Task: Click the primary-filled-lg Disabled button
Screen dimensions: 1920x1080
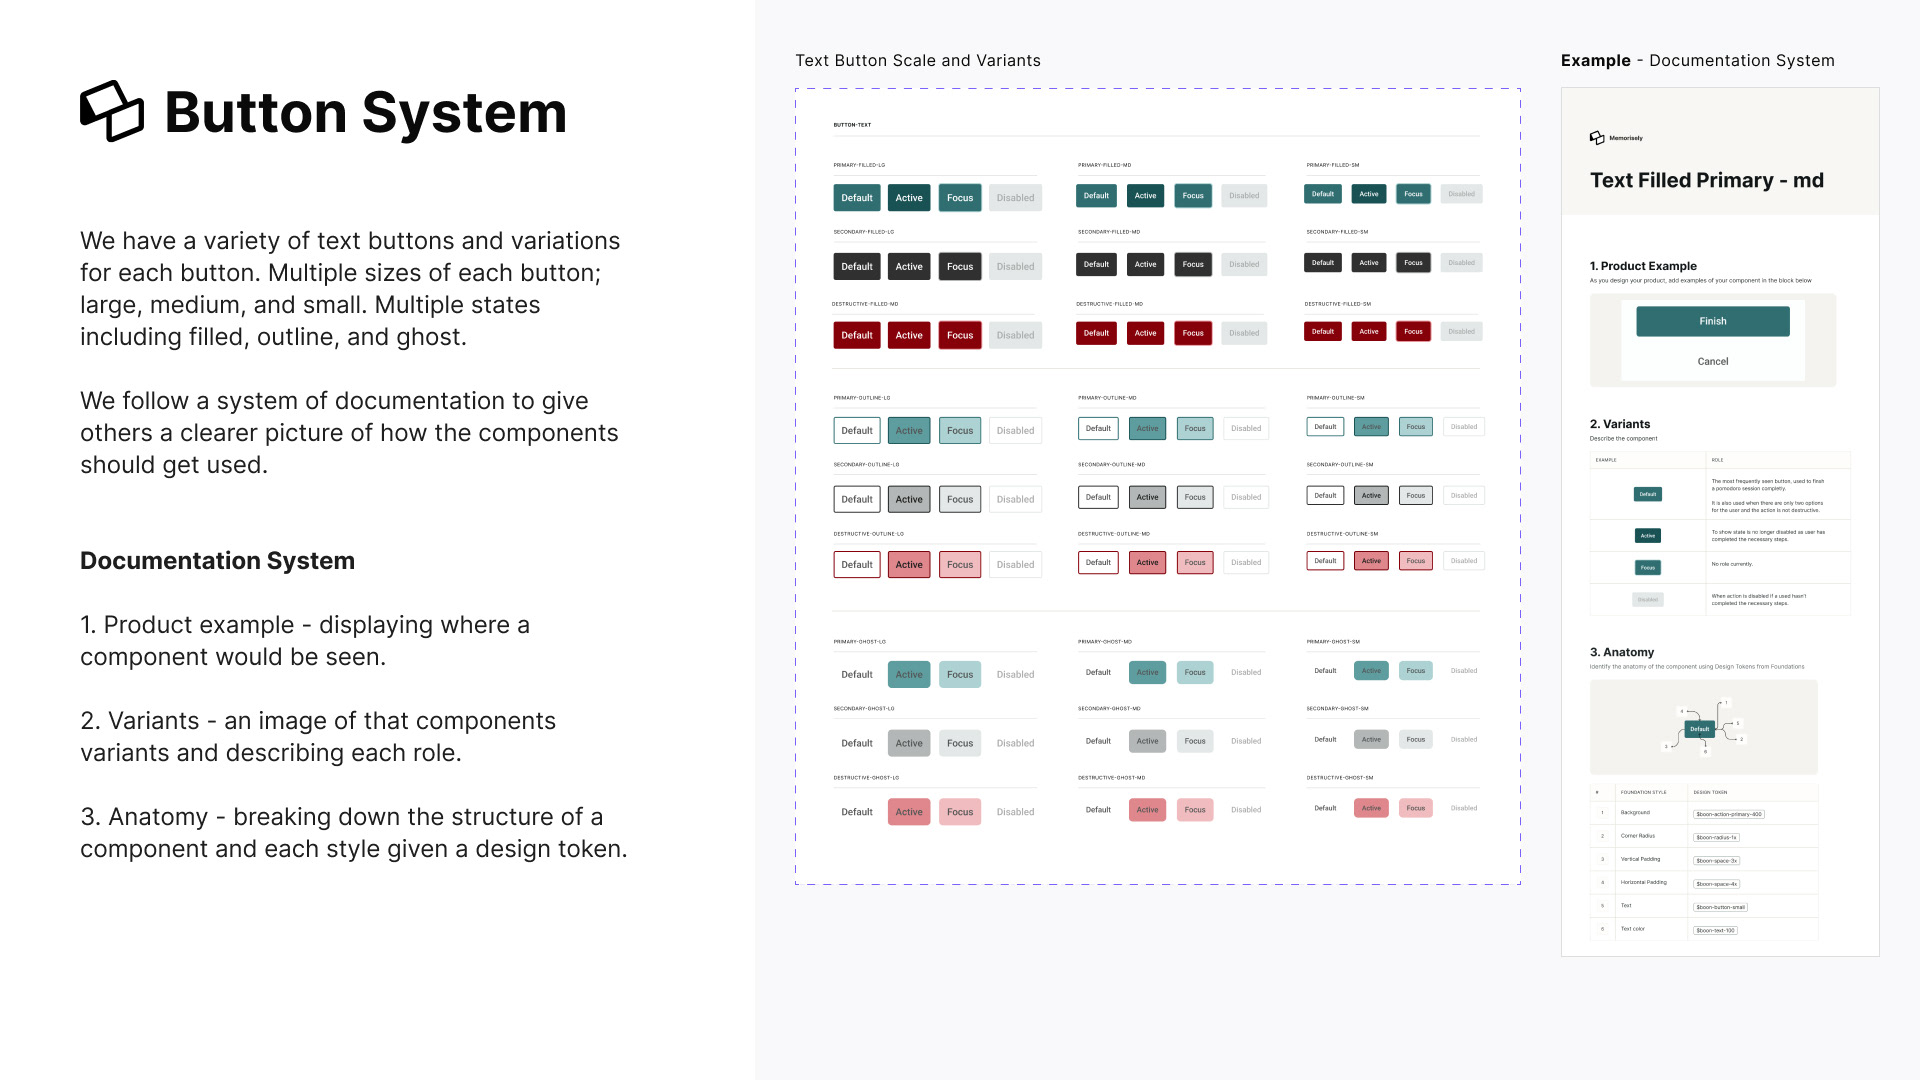Action: (1015, 198)
